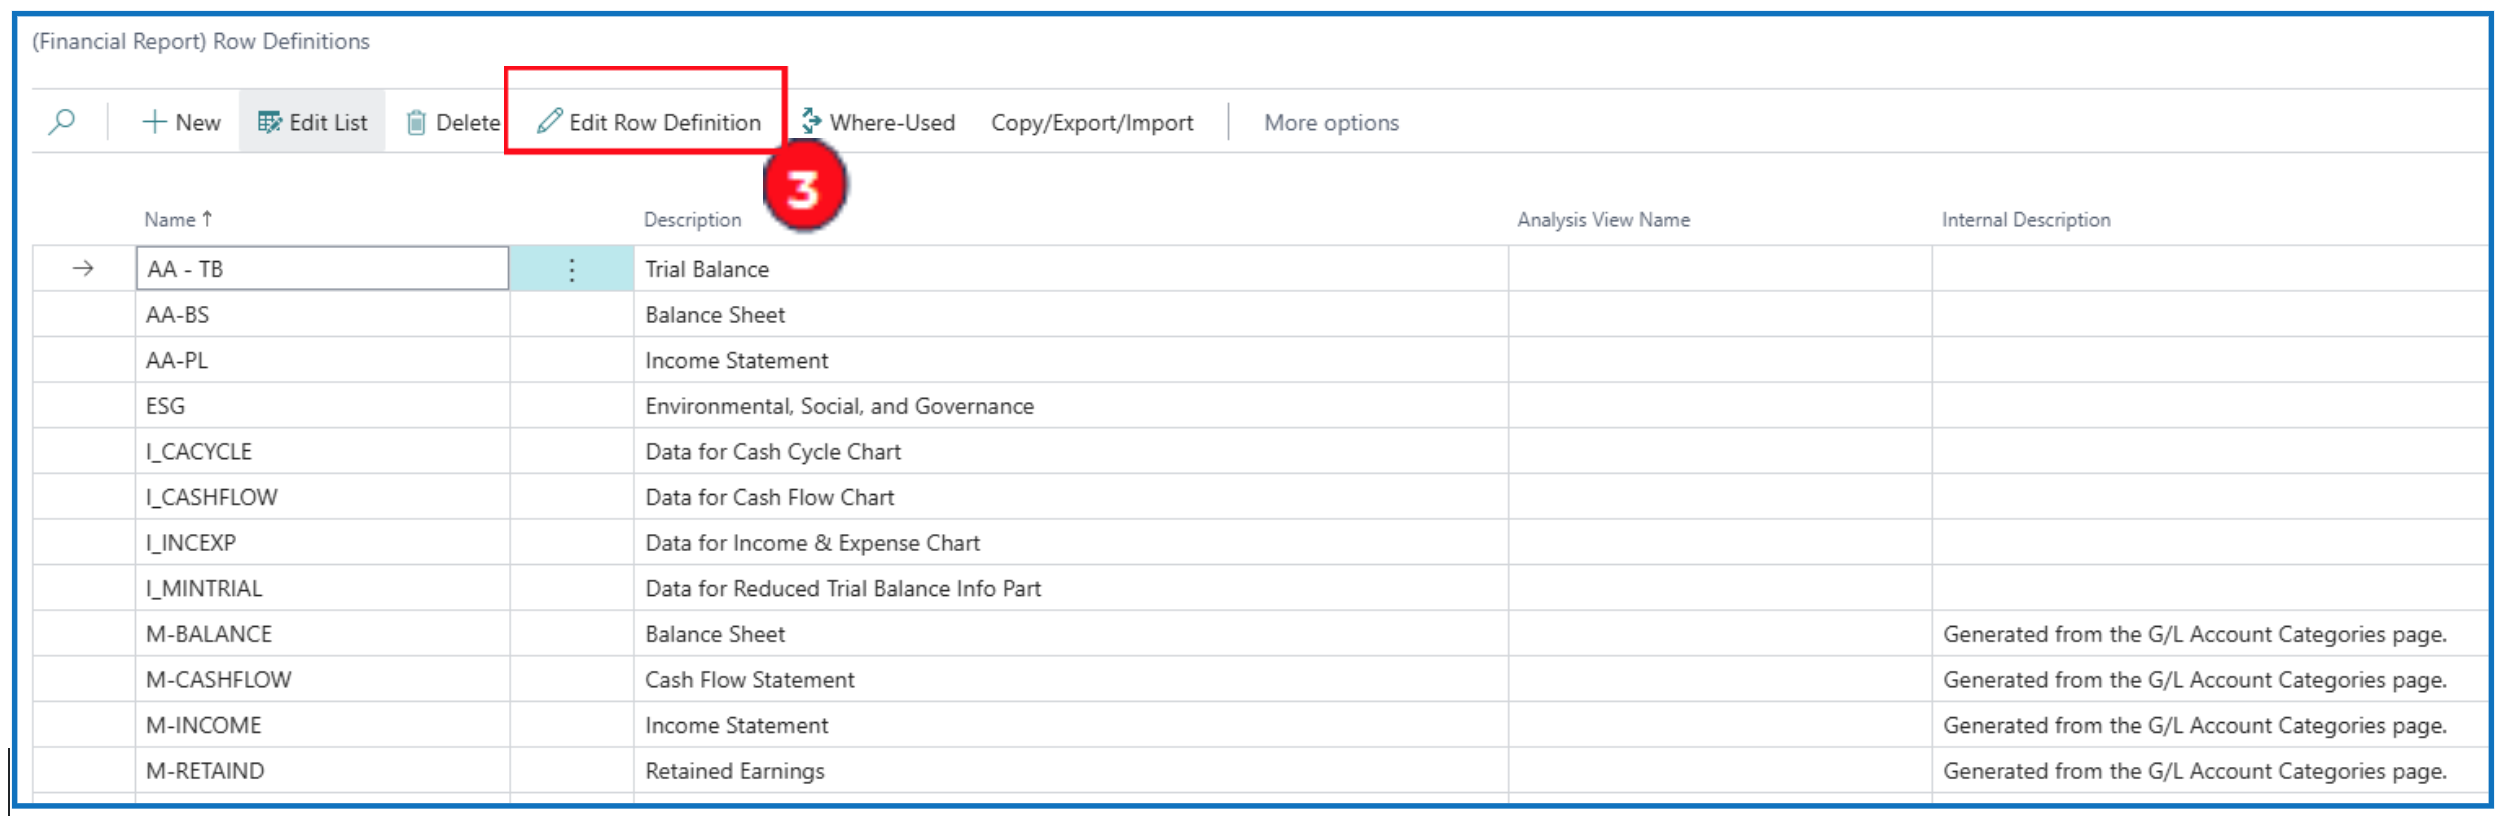2510x820 pixels.
Task: Click the New plus icon
Action: click(x=154, y=122)
